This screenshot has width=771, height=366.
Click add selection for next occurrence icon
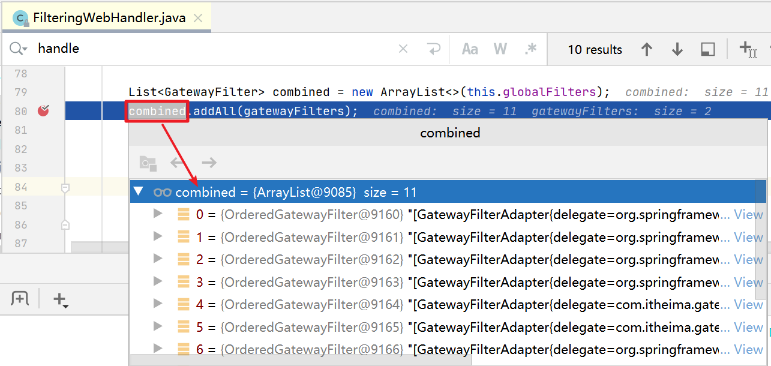coord(748,49)
